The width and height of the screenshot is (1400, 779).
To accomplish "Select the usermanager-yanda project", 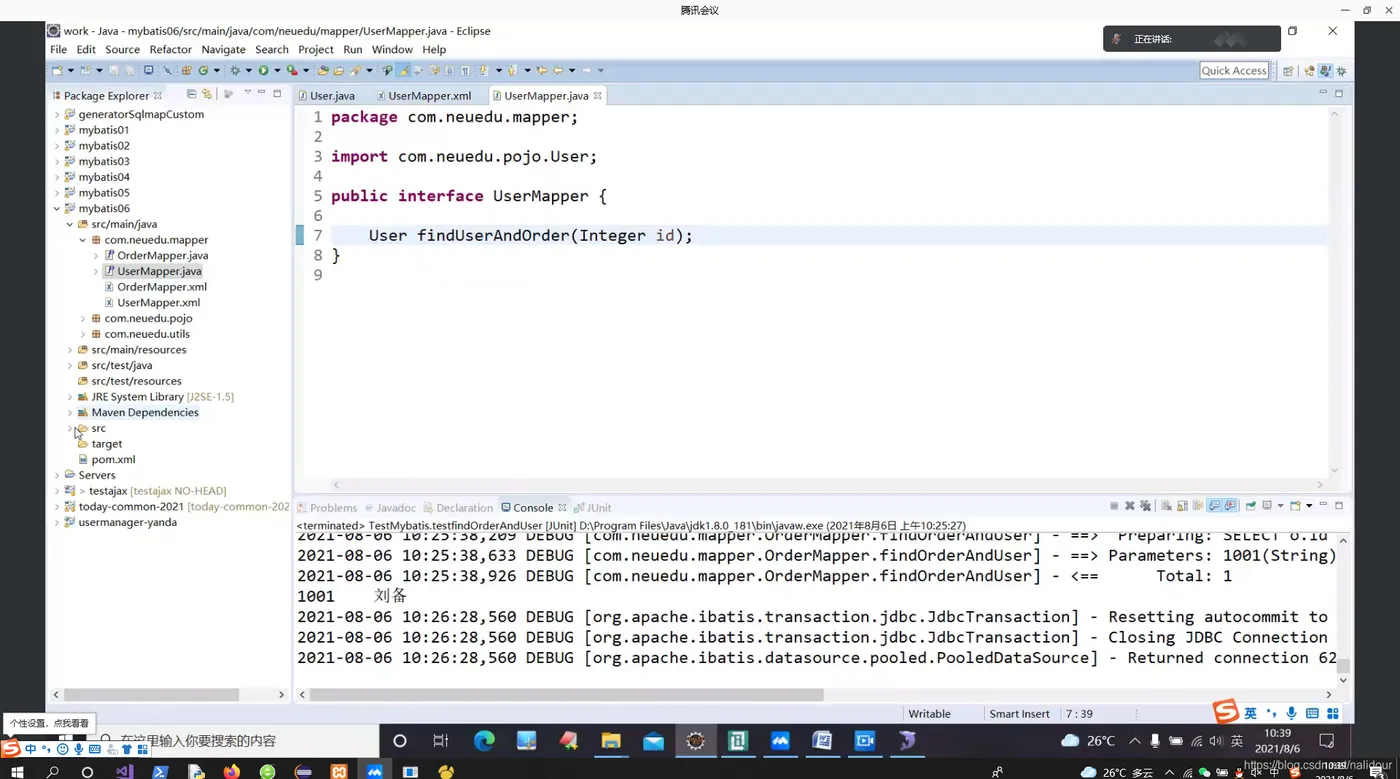I will (127, 523).
